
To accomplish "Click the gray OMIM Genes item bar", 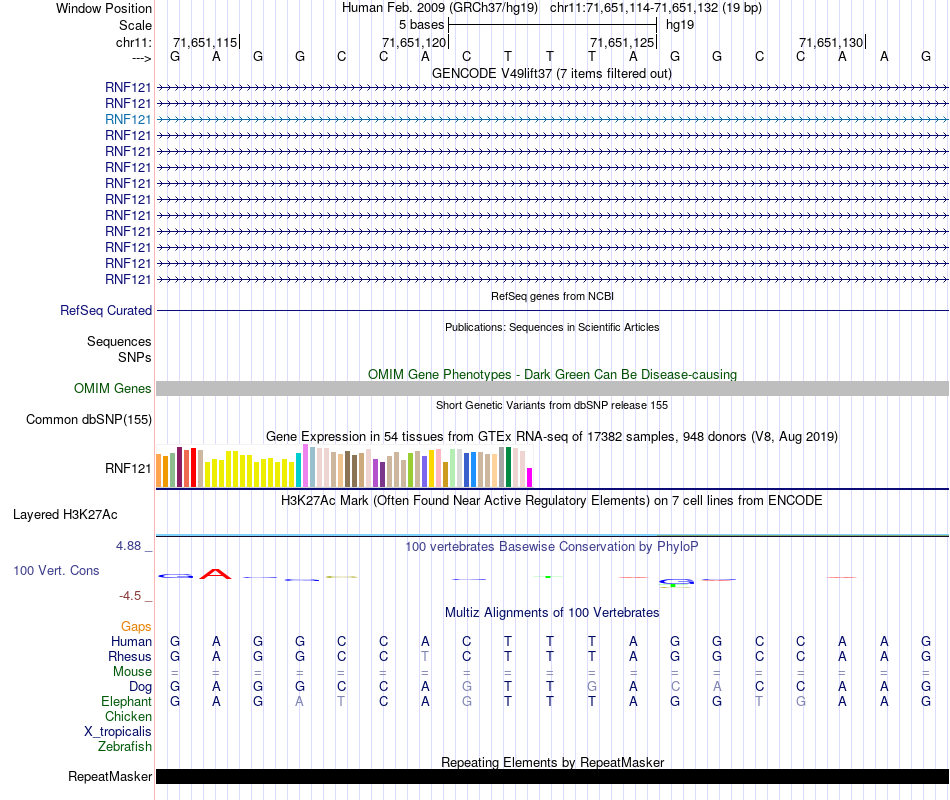I will [552, 388].
